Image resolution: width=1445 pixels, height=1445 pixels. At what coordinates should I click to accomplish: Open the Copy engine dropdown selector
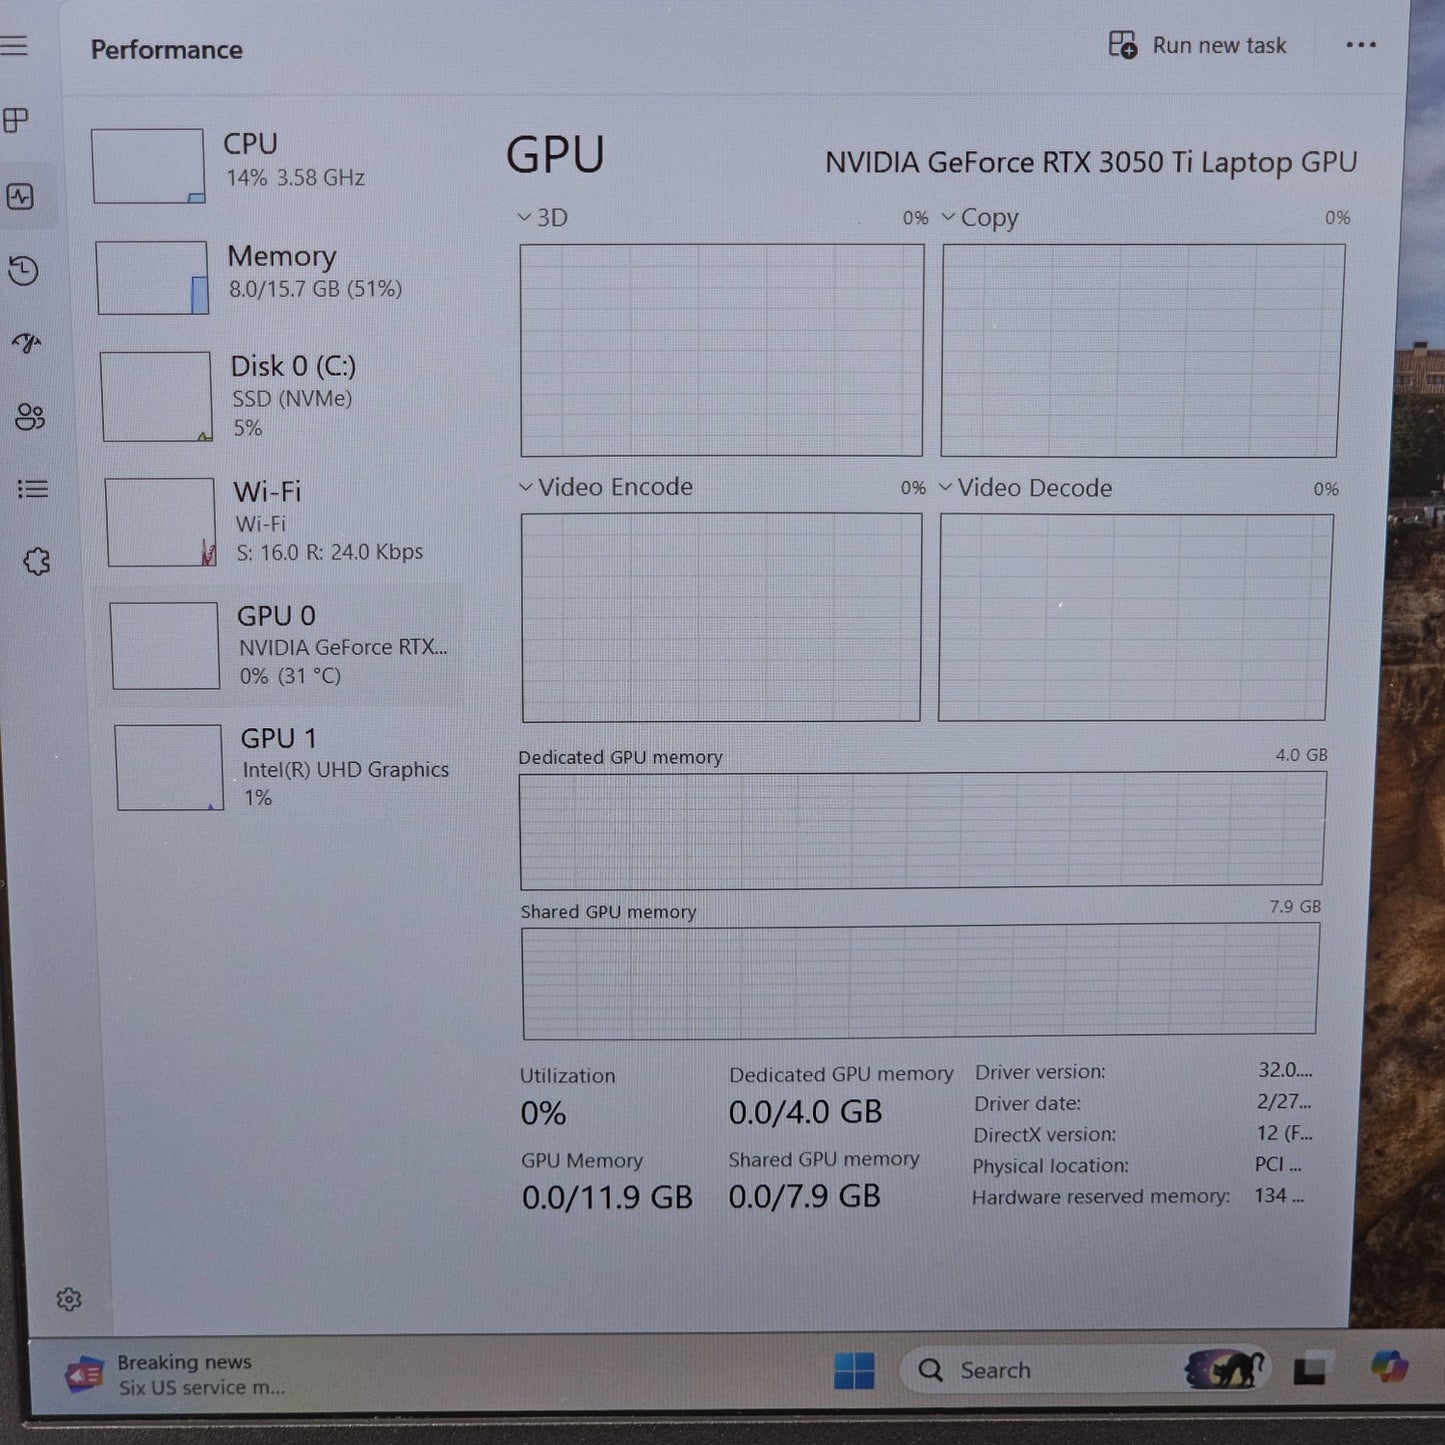coord(948,217)
